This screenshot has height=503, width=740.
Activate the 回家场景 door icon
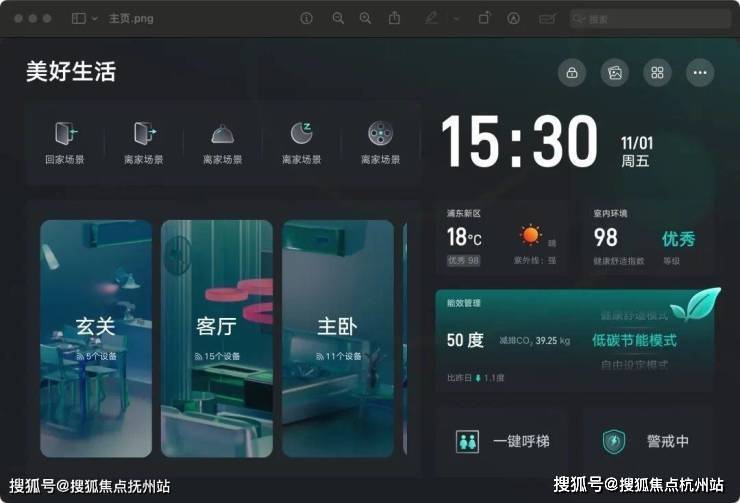65,134
